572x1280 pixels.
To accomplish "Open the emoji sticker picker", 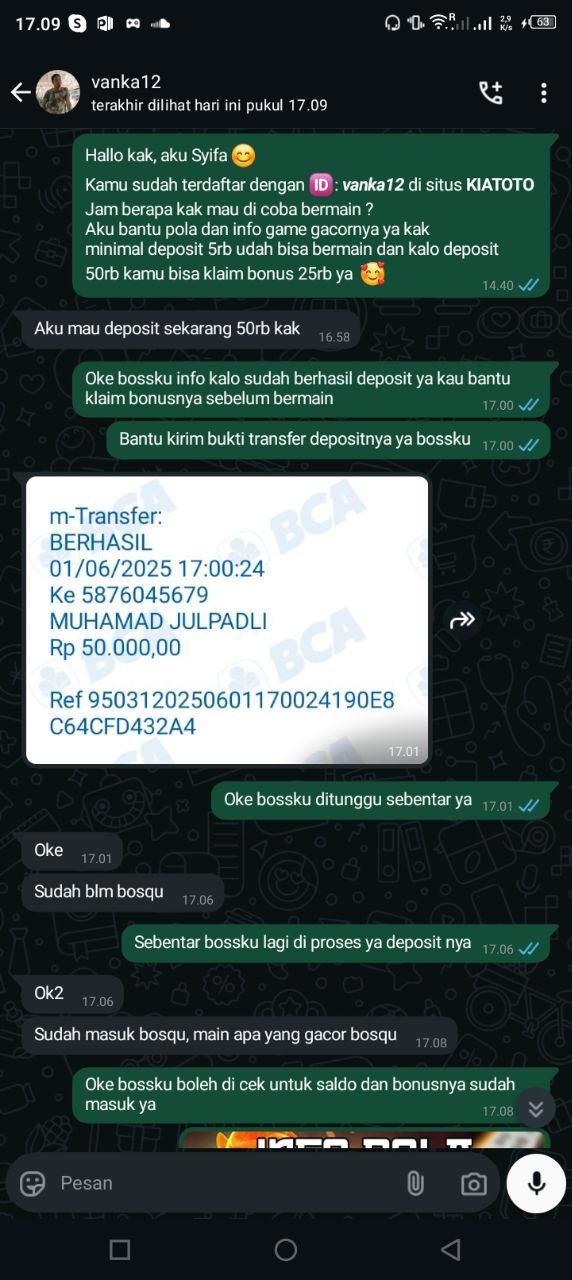I will (x=33, y=1183).
